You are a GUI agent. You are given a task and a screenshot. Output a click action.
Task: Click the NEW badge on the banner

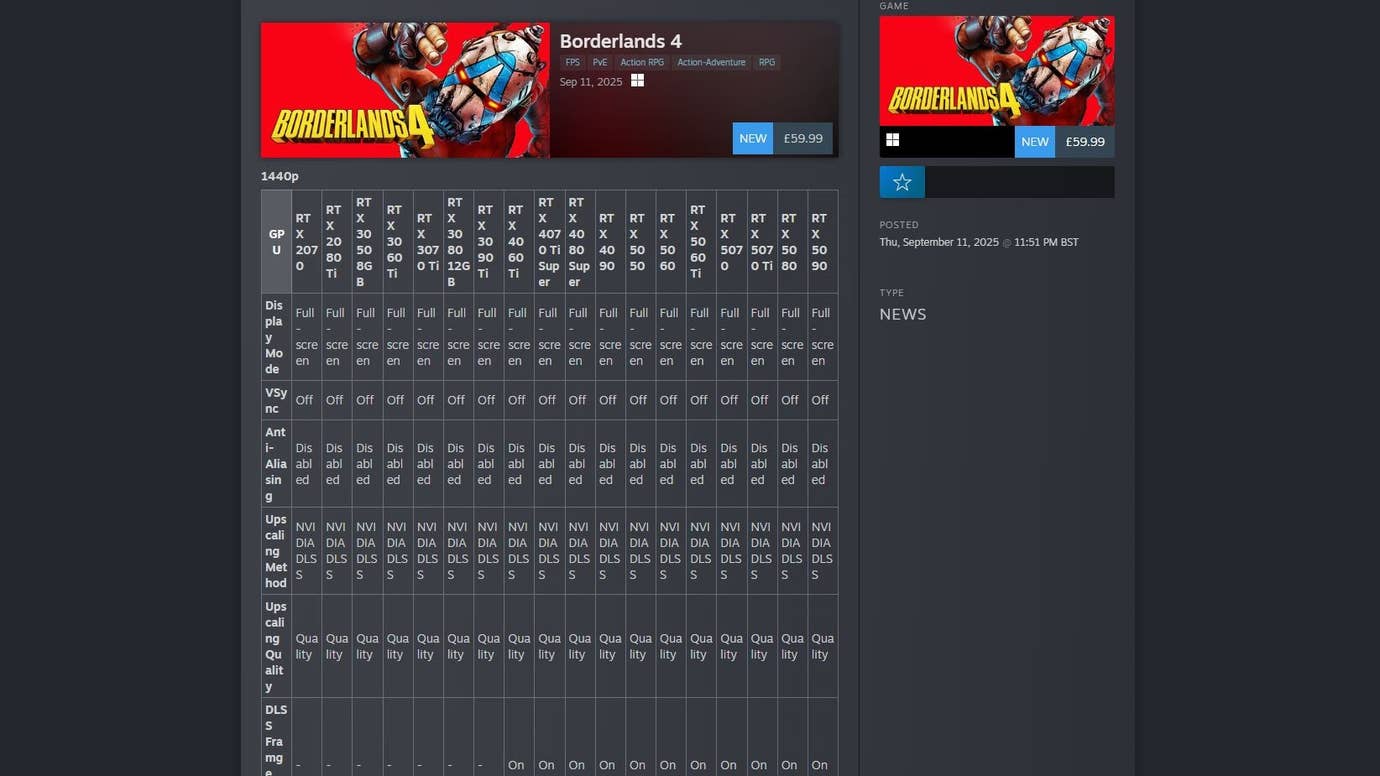(x=752, y=138)
